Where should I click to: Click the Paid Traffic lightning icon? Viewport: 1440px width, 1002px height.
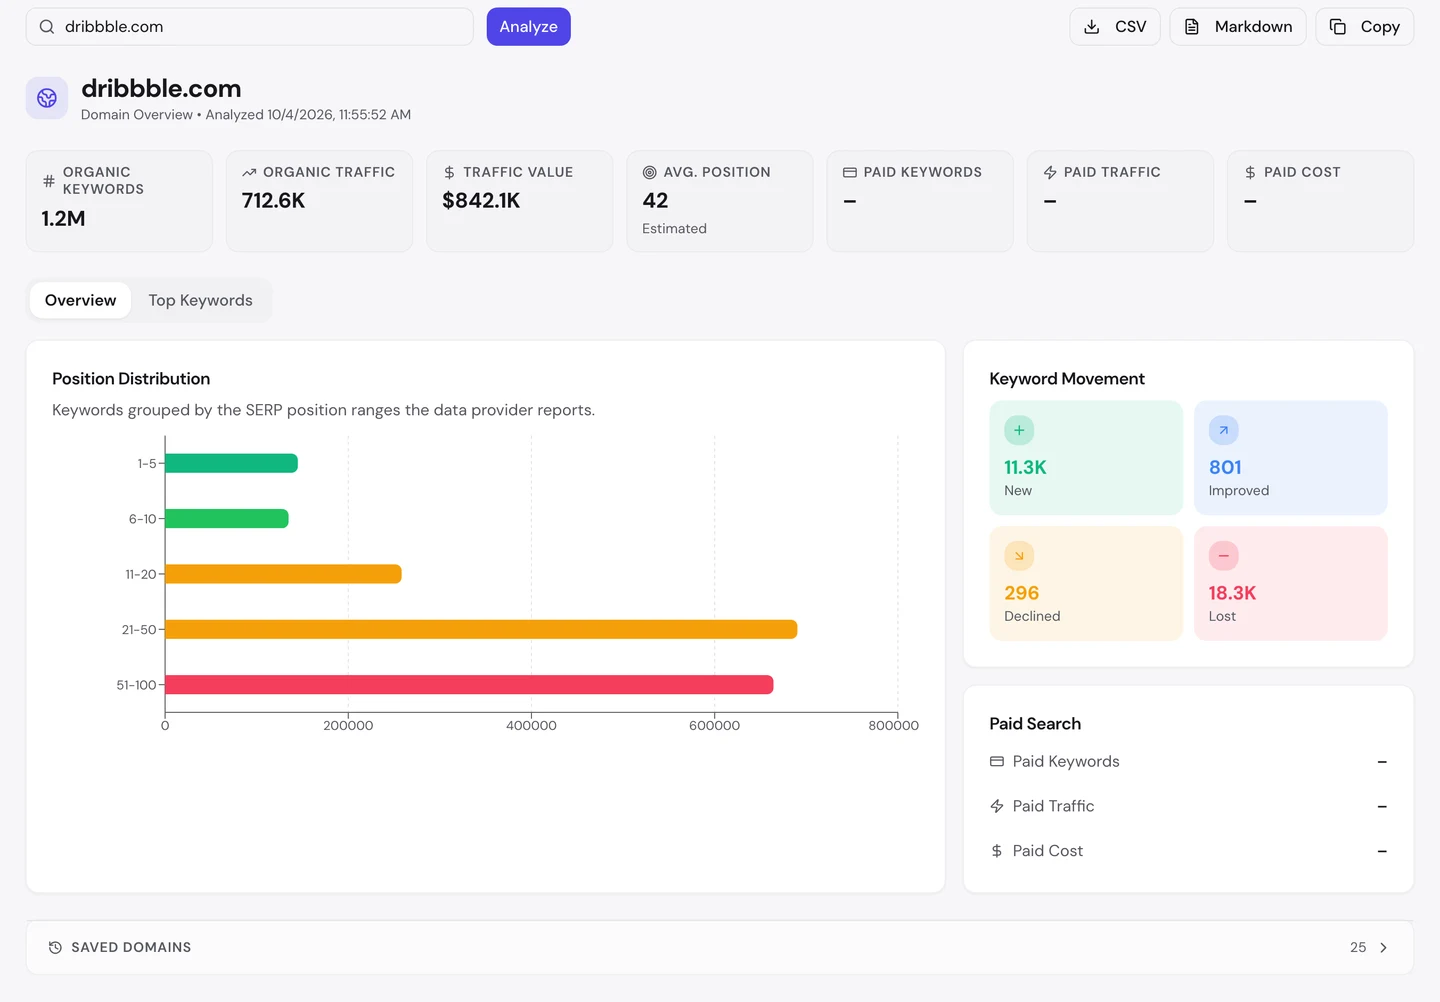[x=1050, y=173]
